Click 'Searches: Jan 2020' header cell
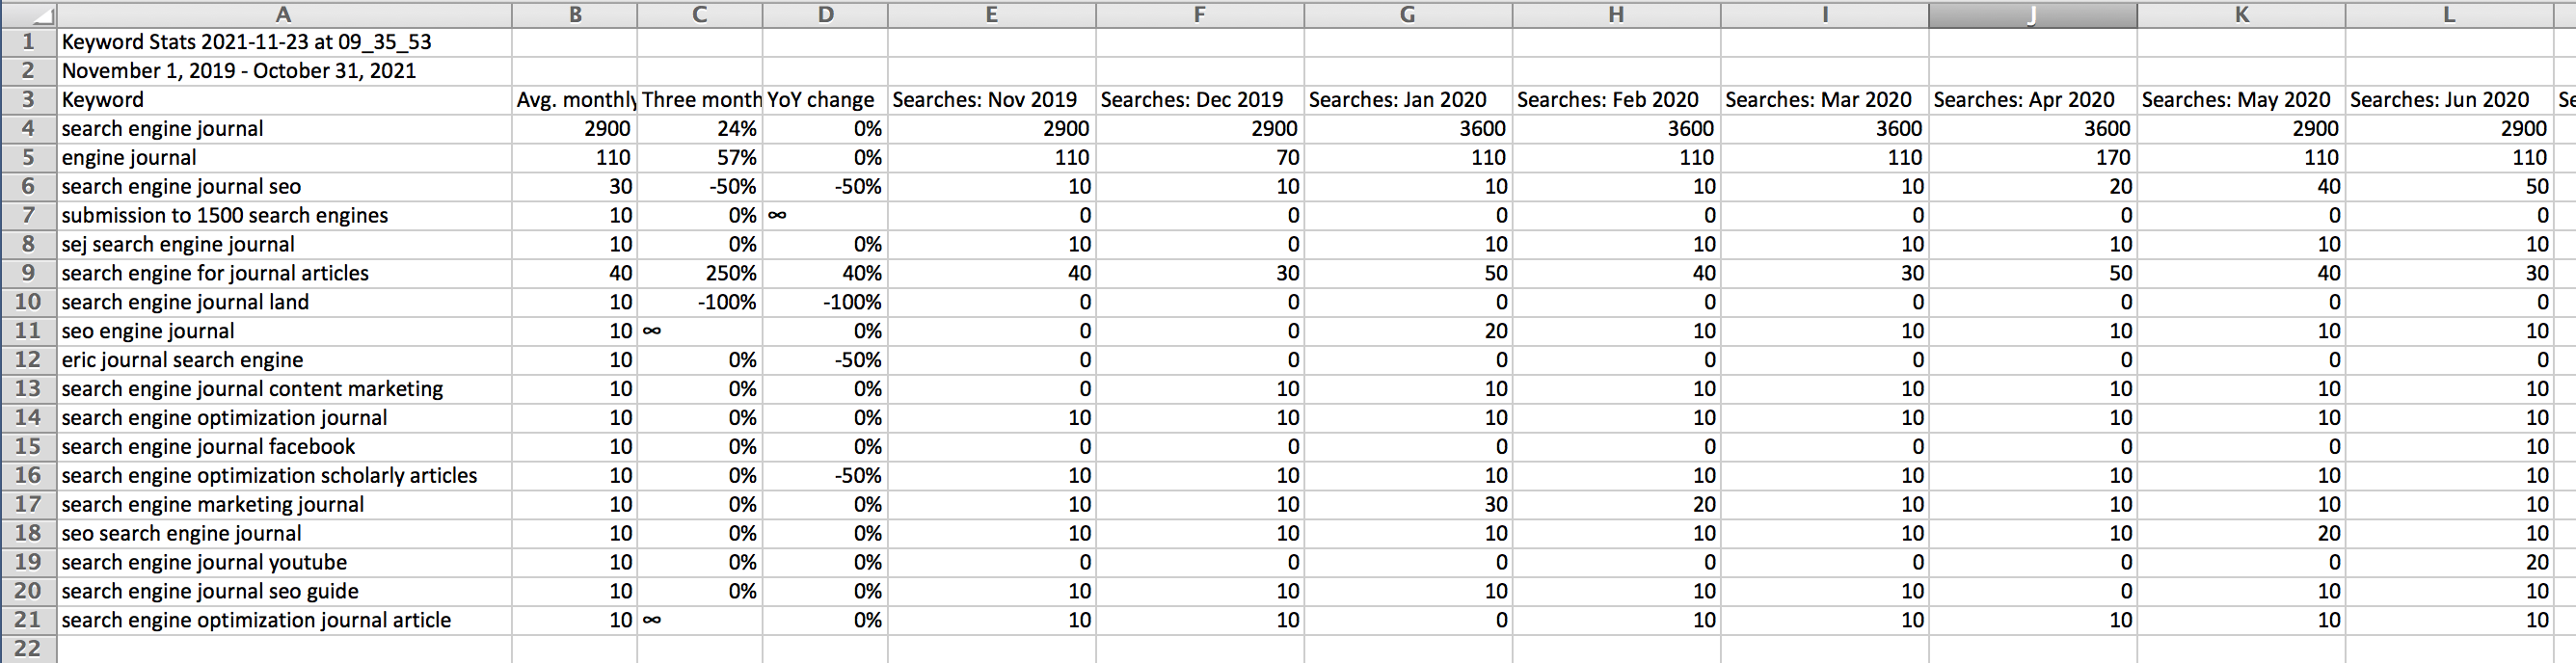 click(x=1408, y=100)
